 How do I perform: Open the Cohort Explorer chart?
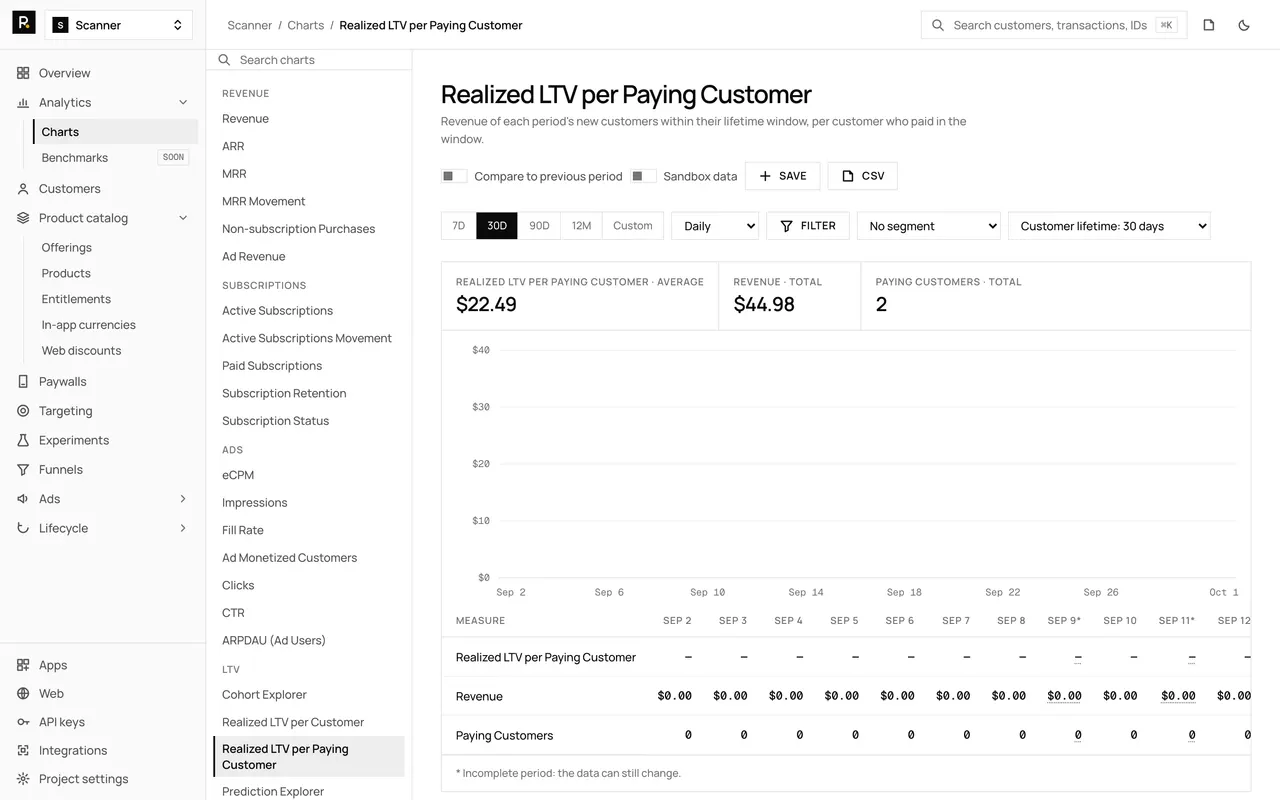pos(264,695)
